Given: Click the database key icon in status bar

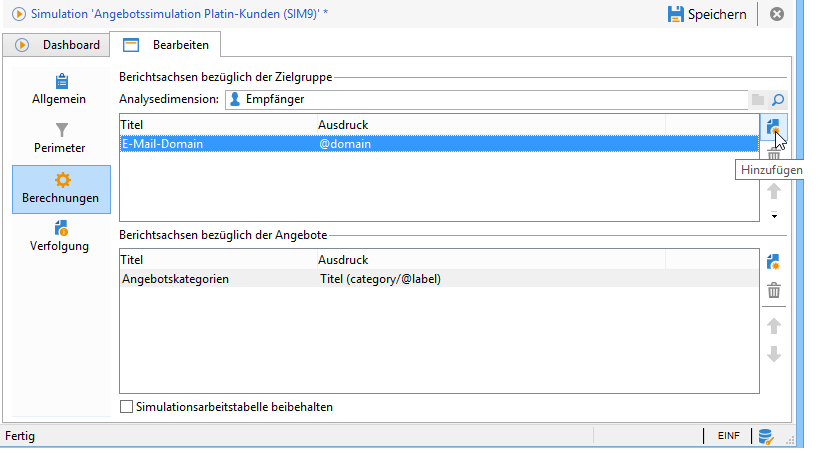Looking at the screenshot, I should click(x=766, y=436).
